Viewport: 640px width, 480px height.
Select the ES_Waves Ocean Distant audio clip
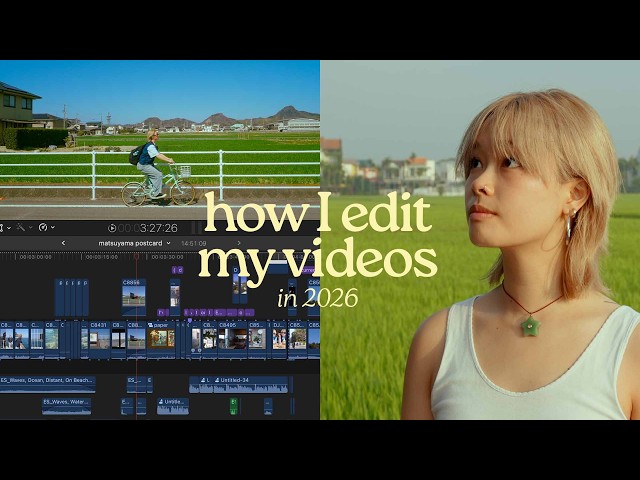tap(48, 384)
